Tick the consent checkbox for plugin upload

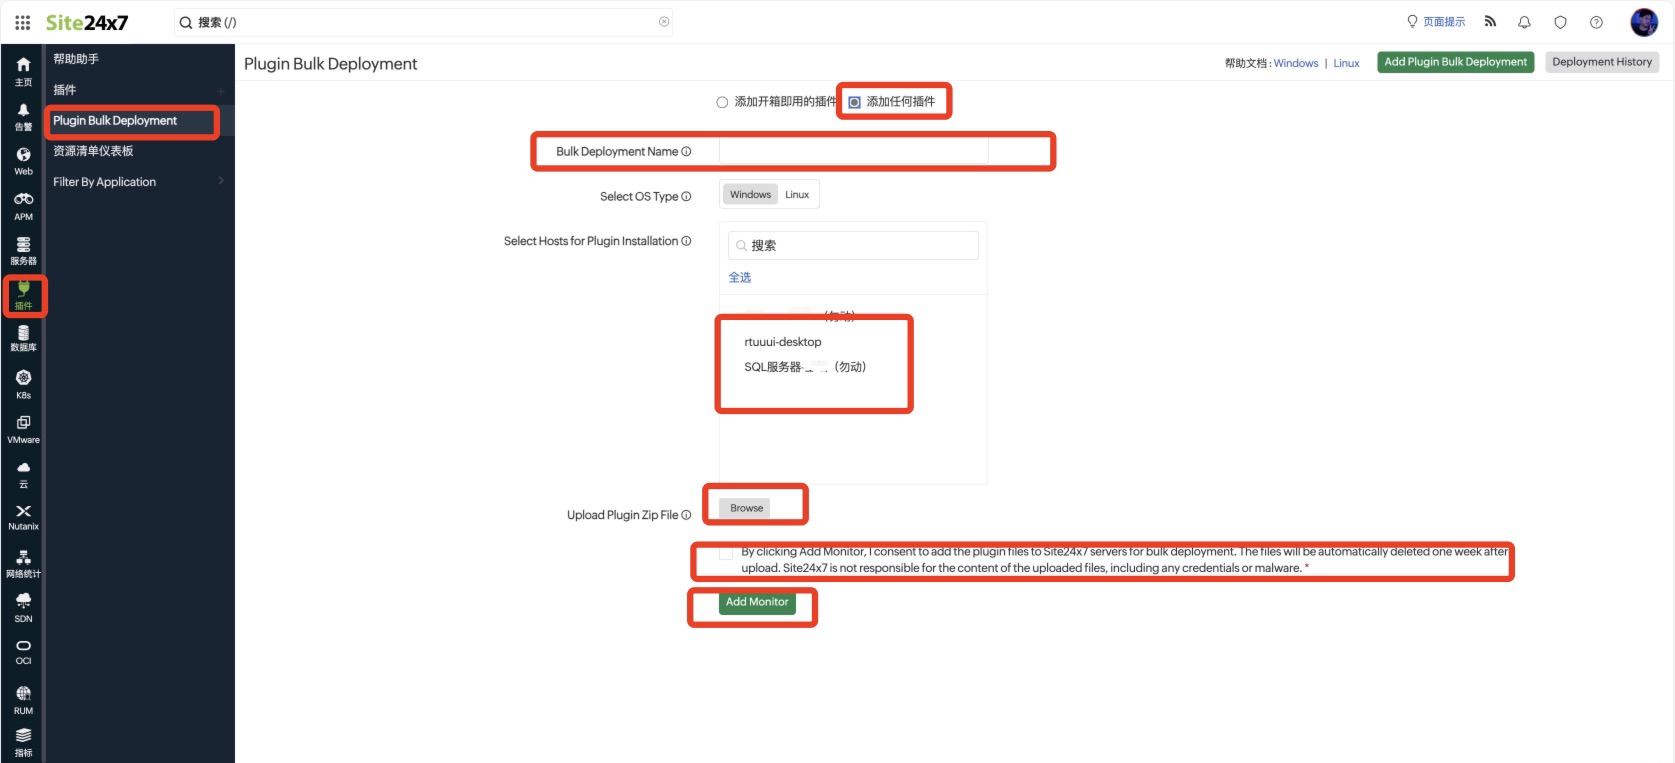[727, 553]
